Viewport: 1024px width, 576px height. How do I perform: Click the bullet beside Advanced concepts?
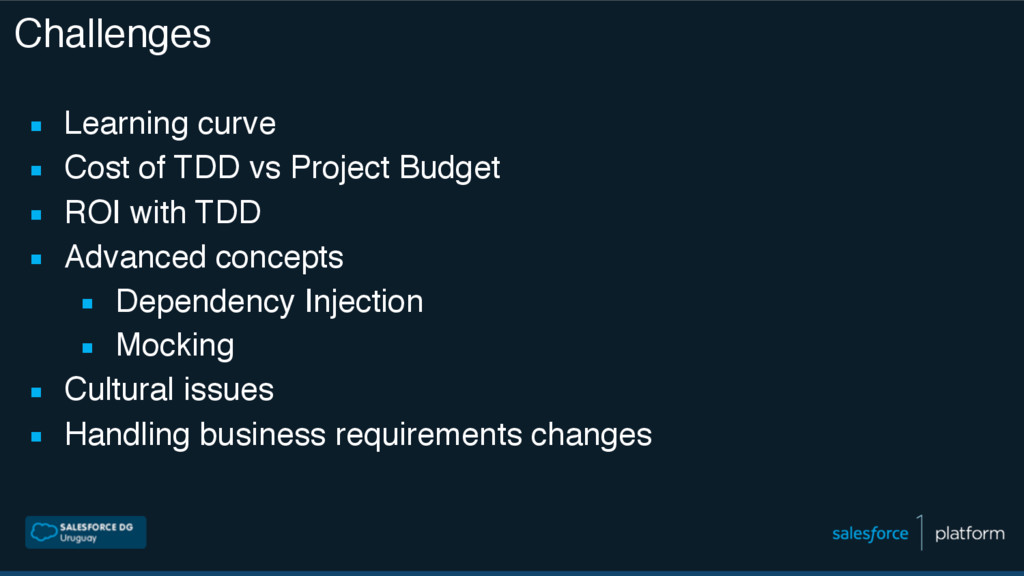tap(36, 259)
